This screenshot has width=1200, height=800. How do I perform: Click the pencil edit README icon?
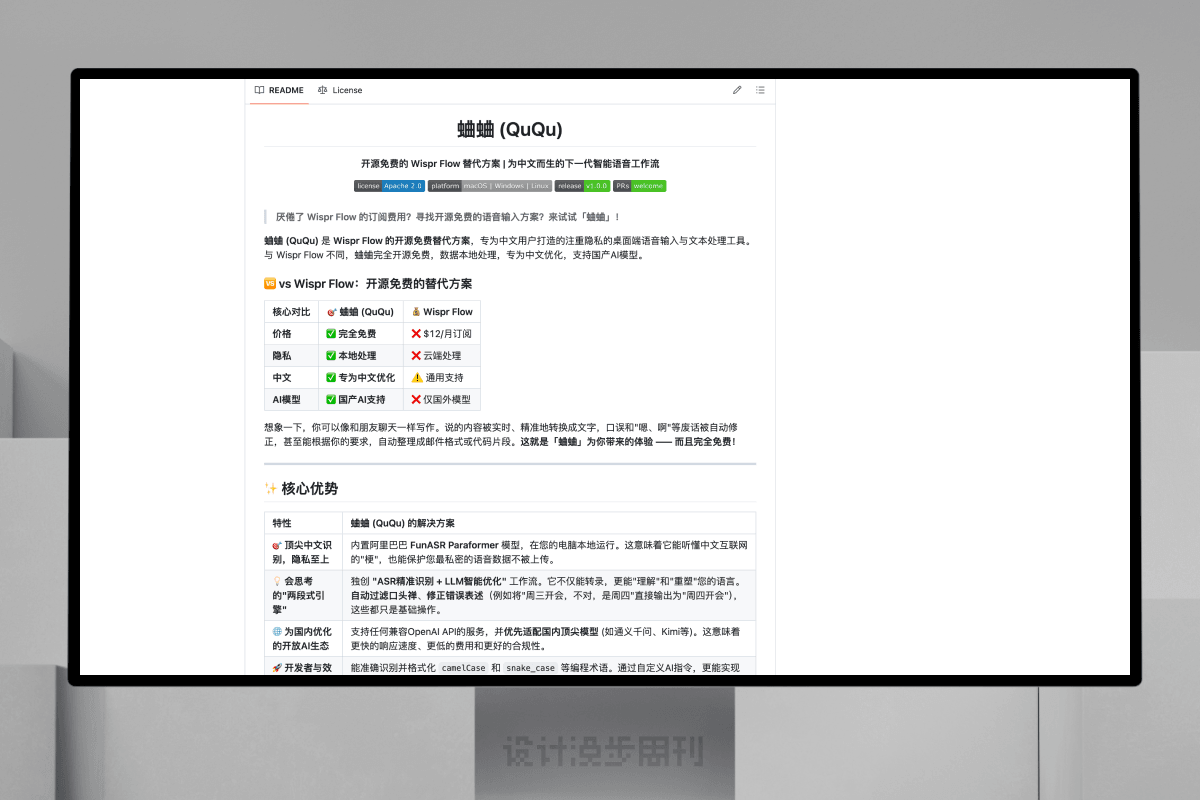point(737,90)
